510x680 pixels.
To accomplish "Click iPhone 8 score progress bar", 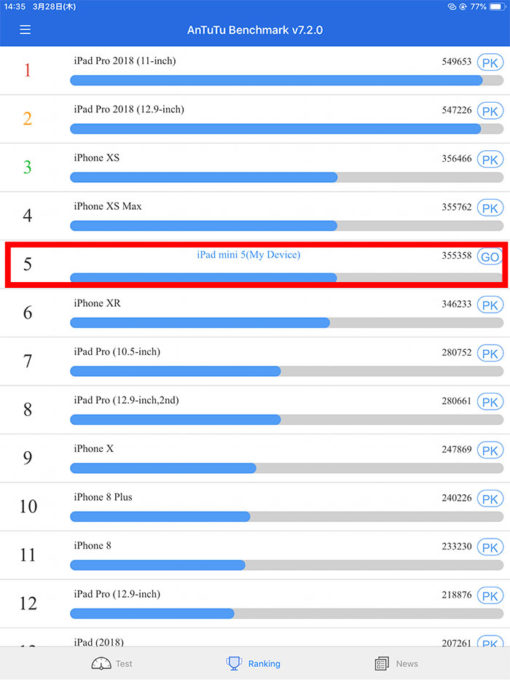I will (x=287, y=565).
